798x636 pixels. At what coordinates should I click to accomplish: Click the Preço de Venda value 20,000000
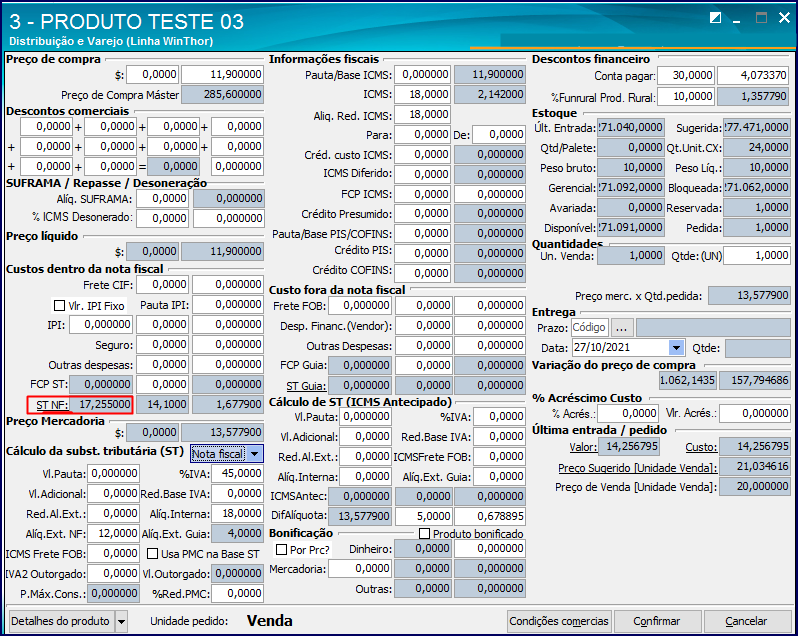point(756,486)
